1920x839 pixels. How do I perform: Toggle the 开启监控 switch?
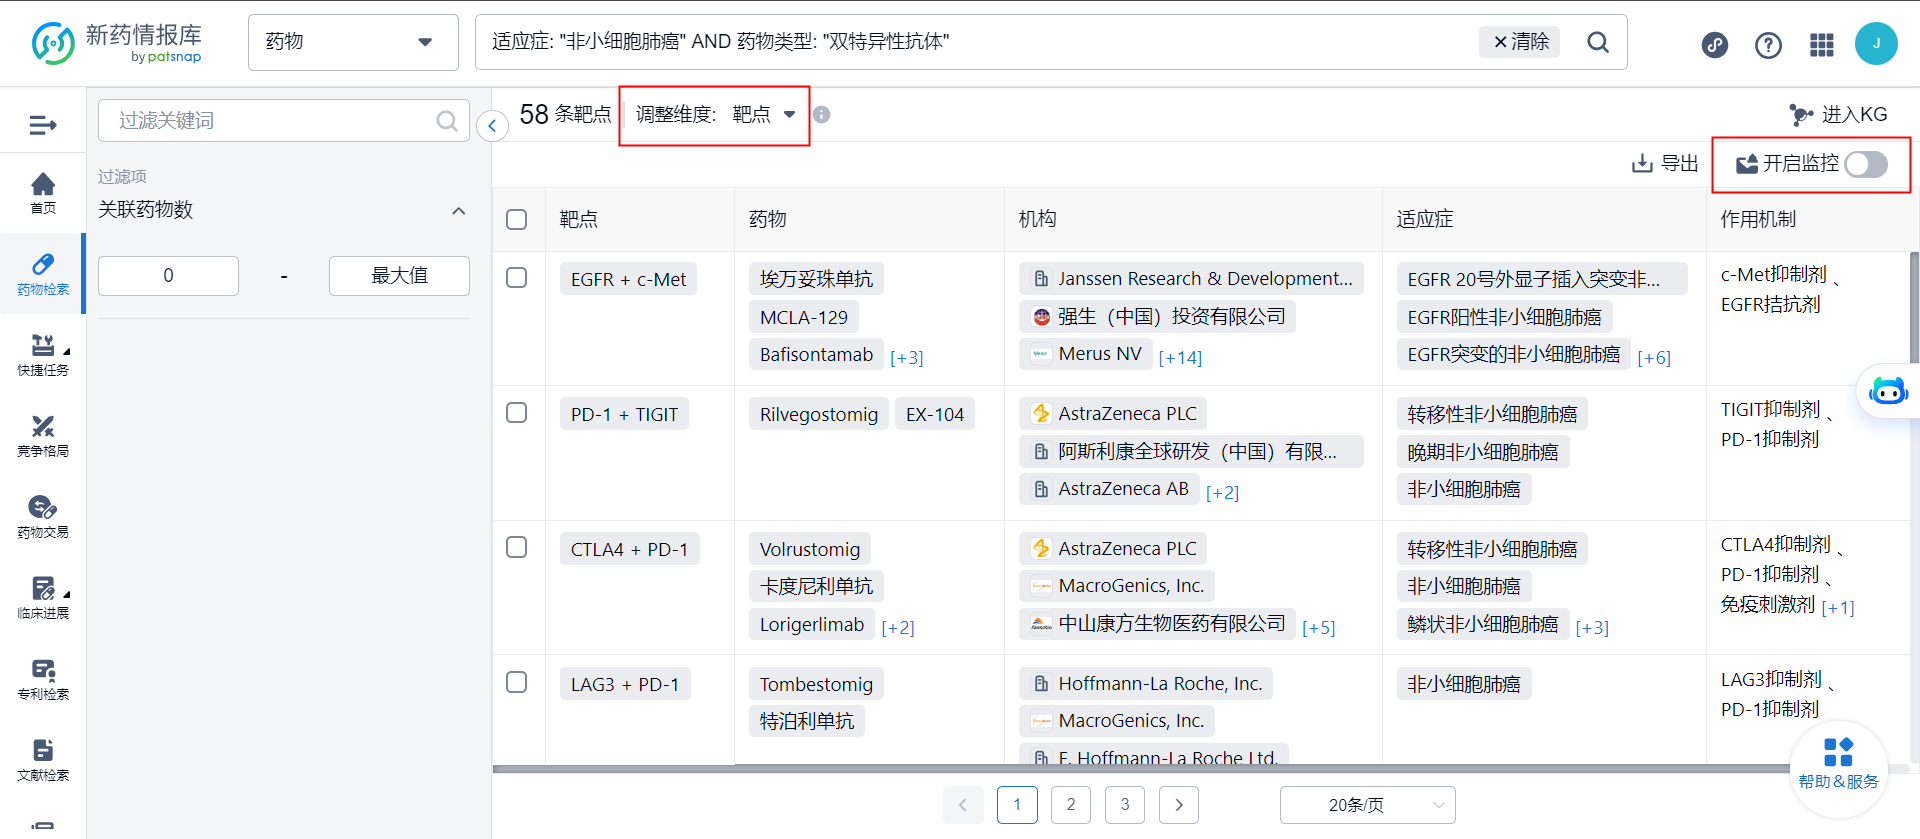click(1866, 164)
